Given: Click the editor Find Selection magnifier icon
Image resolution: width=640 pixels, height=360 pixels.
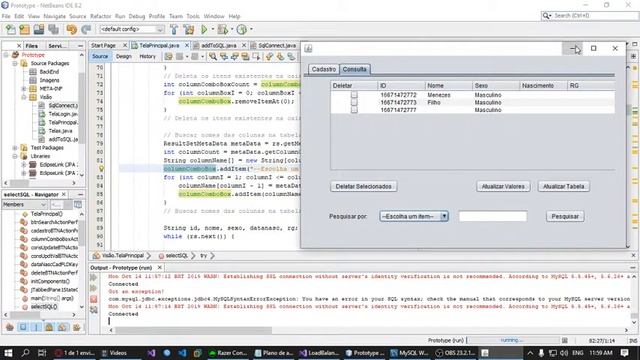Looking at the screenshot, I should pos(213,57).
